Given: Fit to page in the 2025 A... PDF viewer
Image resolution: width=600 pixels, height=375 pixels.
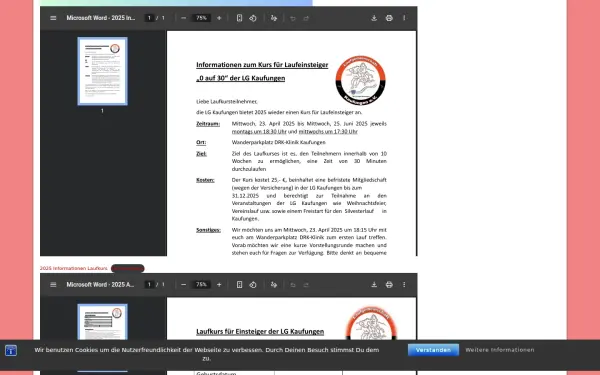Looking at the screenshot, I should click(x=239, y=285).
